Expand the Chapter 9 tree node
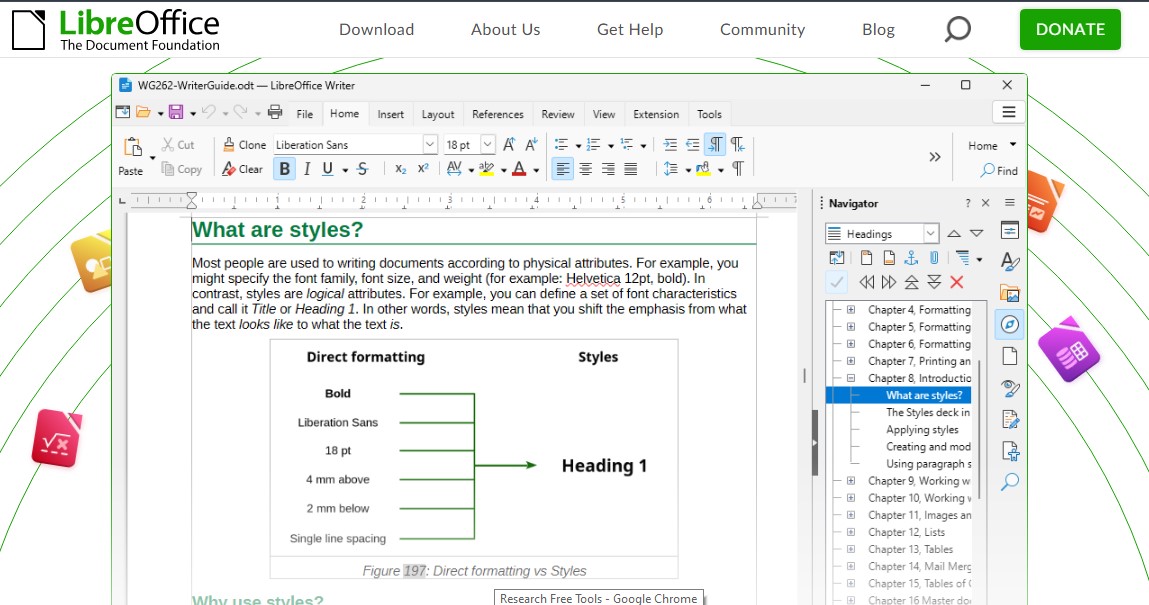The width and height of the screenshot is (1149, 605). coord(851,480)
